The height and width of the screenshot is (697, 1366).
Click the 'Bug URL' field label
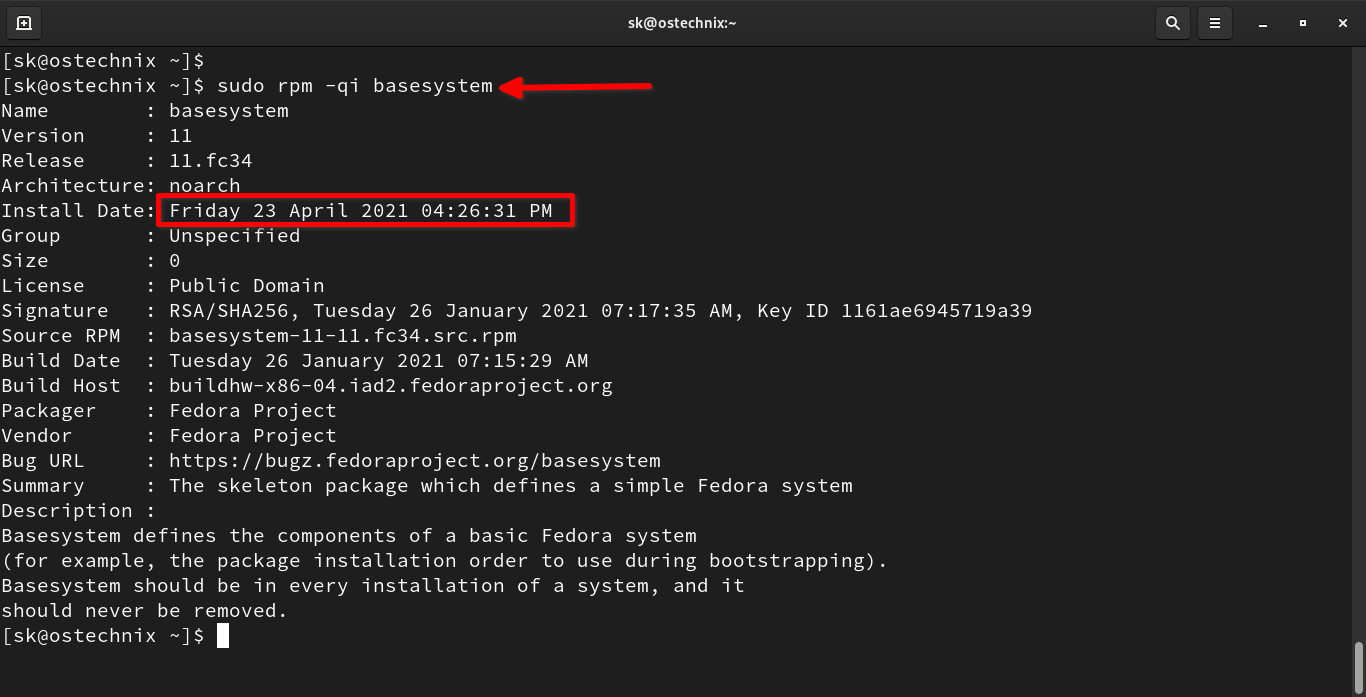tap(43, 461)
